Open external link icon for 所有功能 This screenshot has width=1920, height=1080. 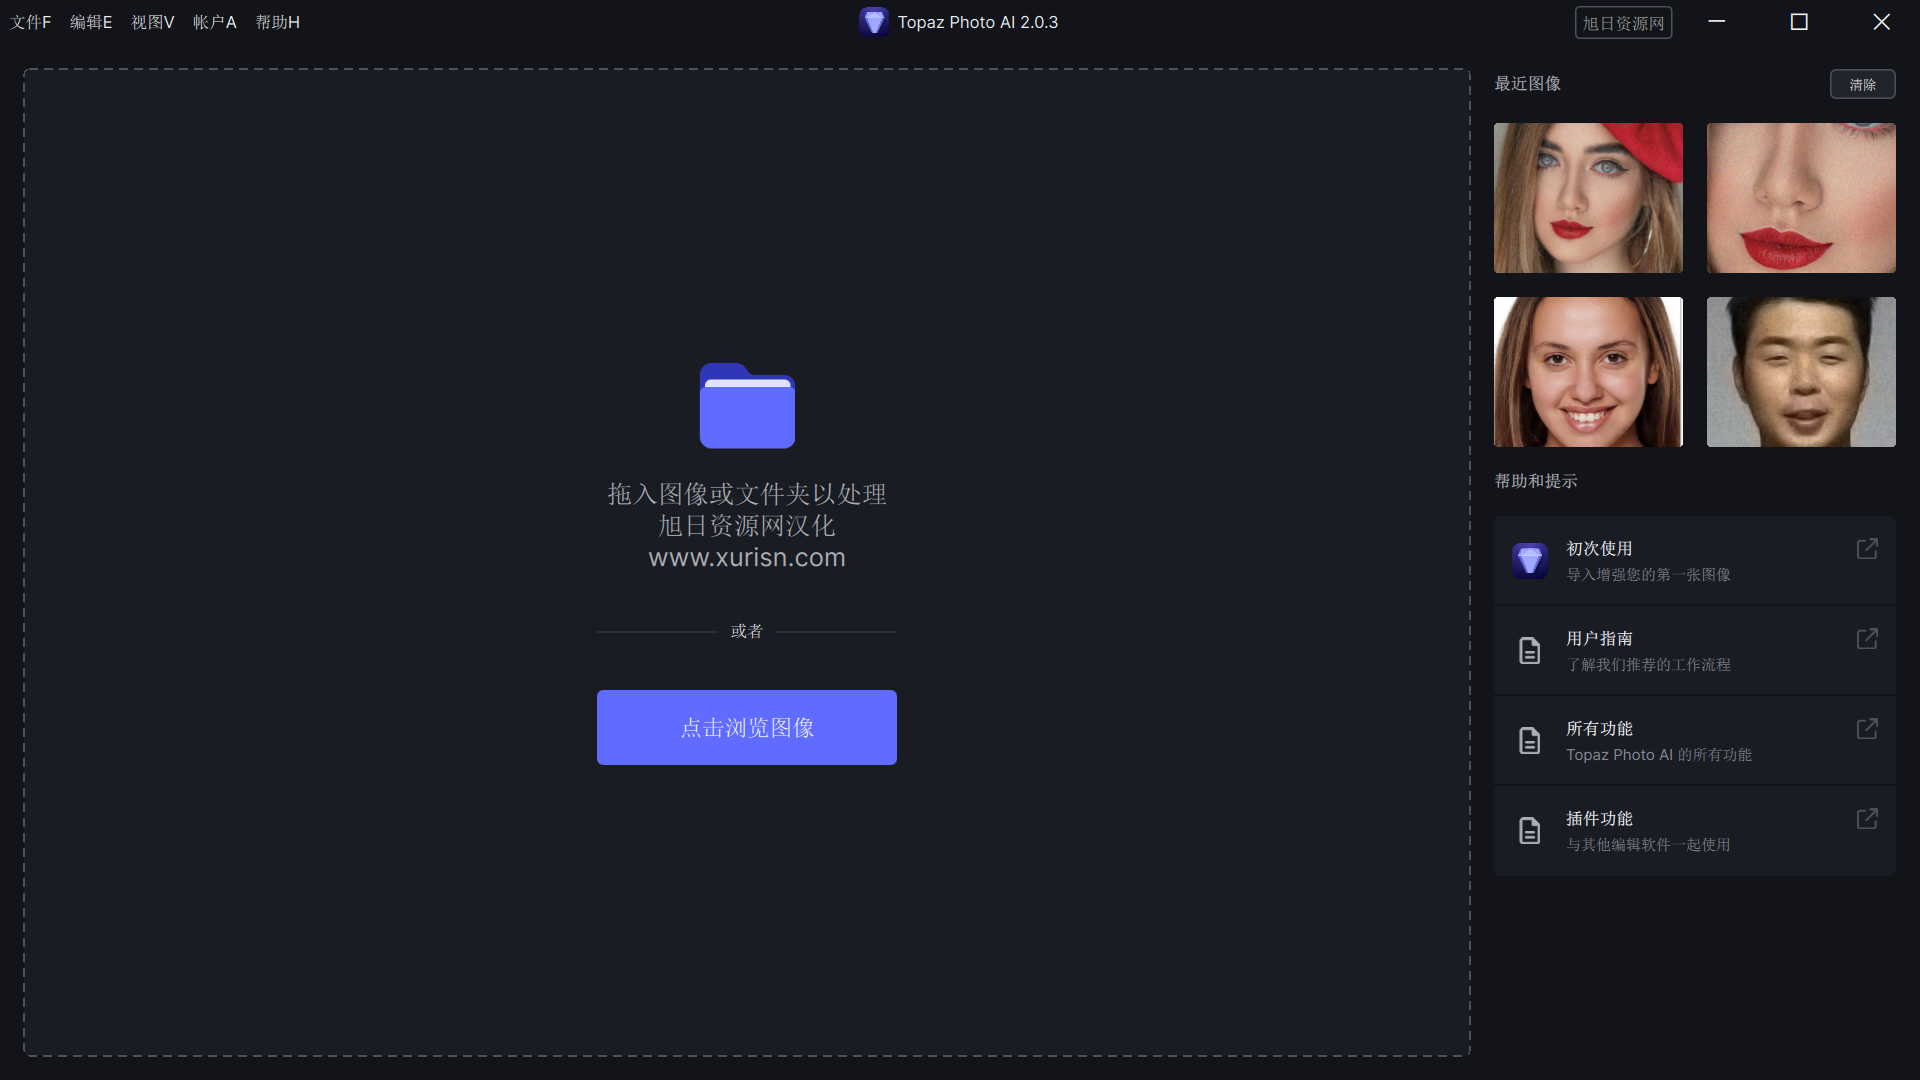click(x=1867, y=729)
